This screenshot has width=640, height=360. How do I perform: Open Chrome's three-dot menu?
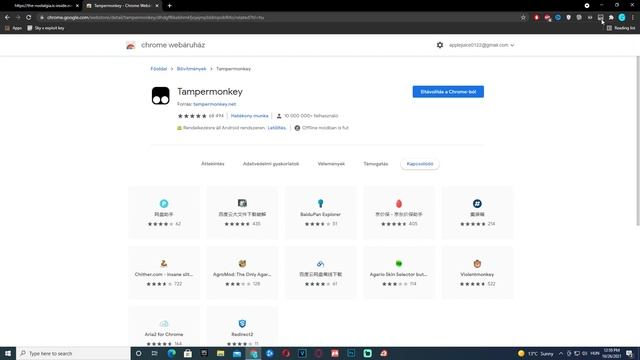[633, 18]
